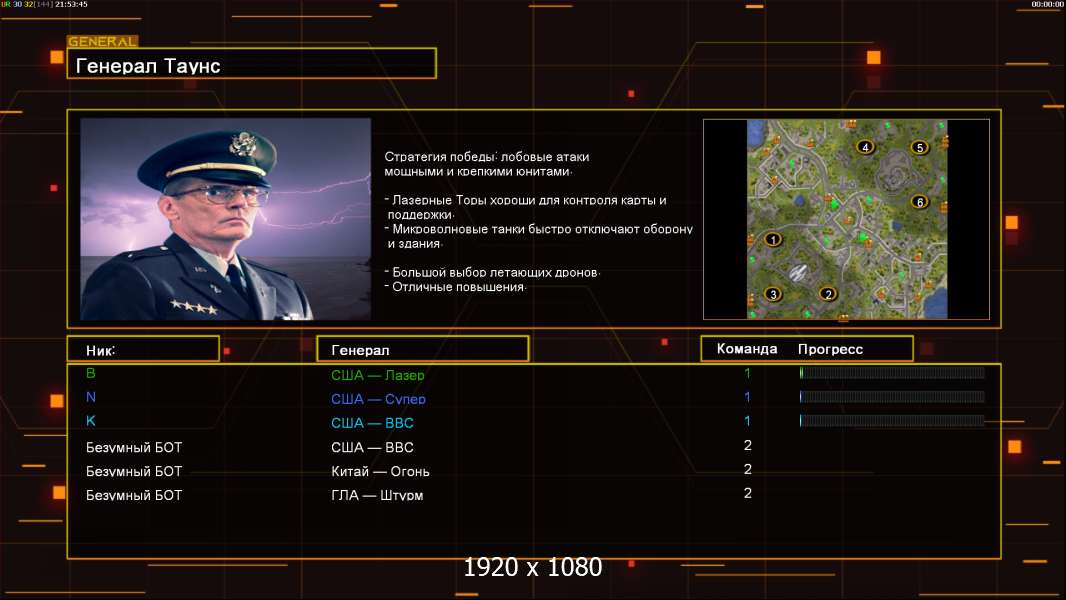The width and height of the screenshot is (1066, 600).
Task: Click the Команда column header
Action: tap(747, 349)
